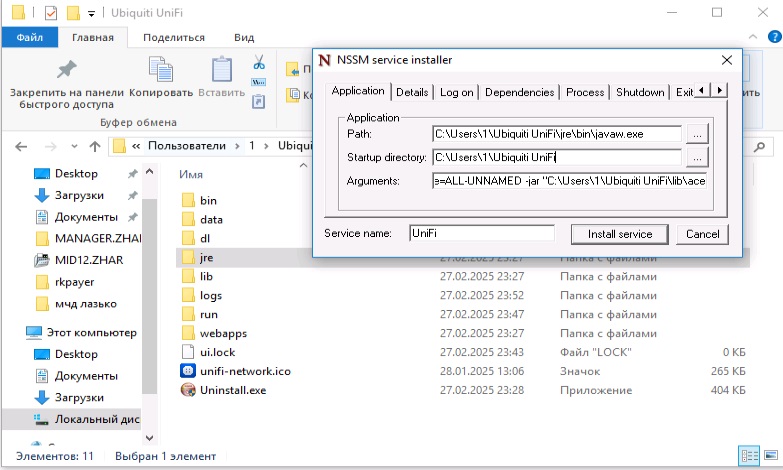Click the search magnifier icon
The height and width of the screenshot is (470, 783).
[x=760, y=146]
